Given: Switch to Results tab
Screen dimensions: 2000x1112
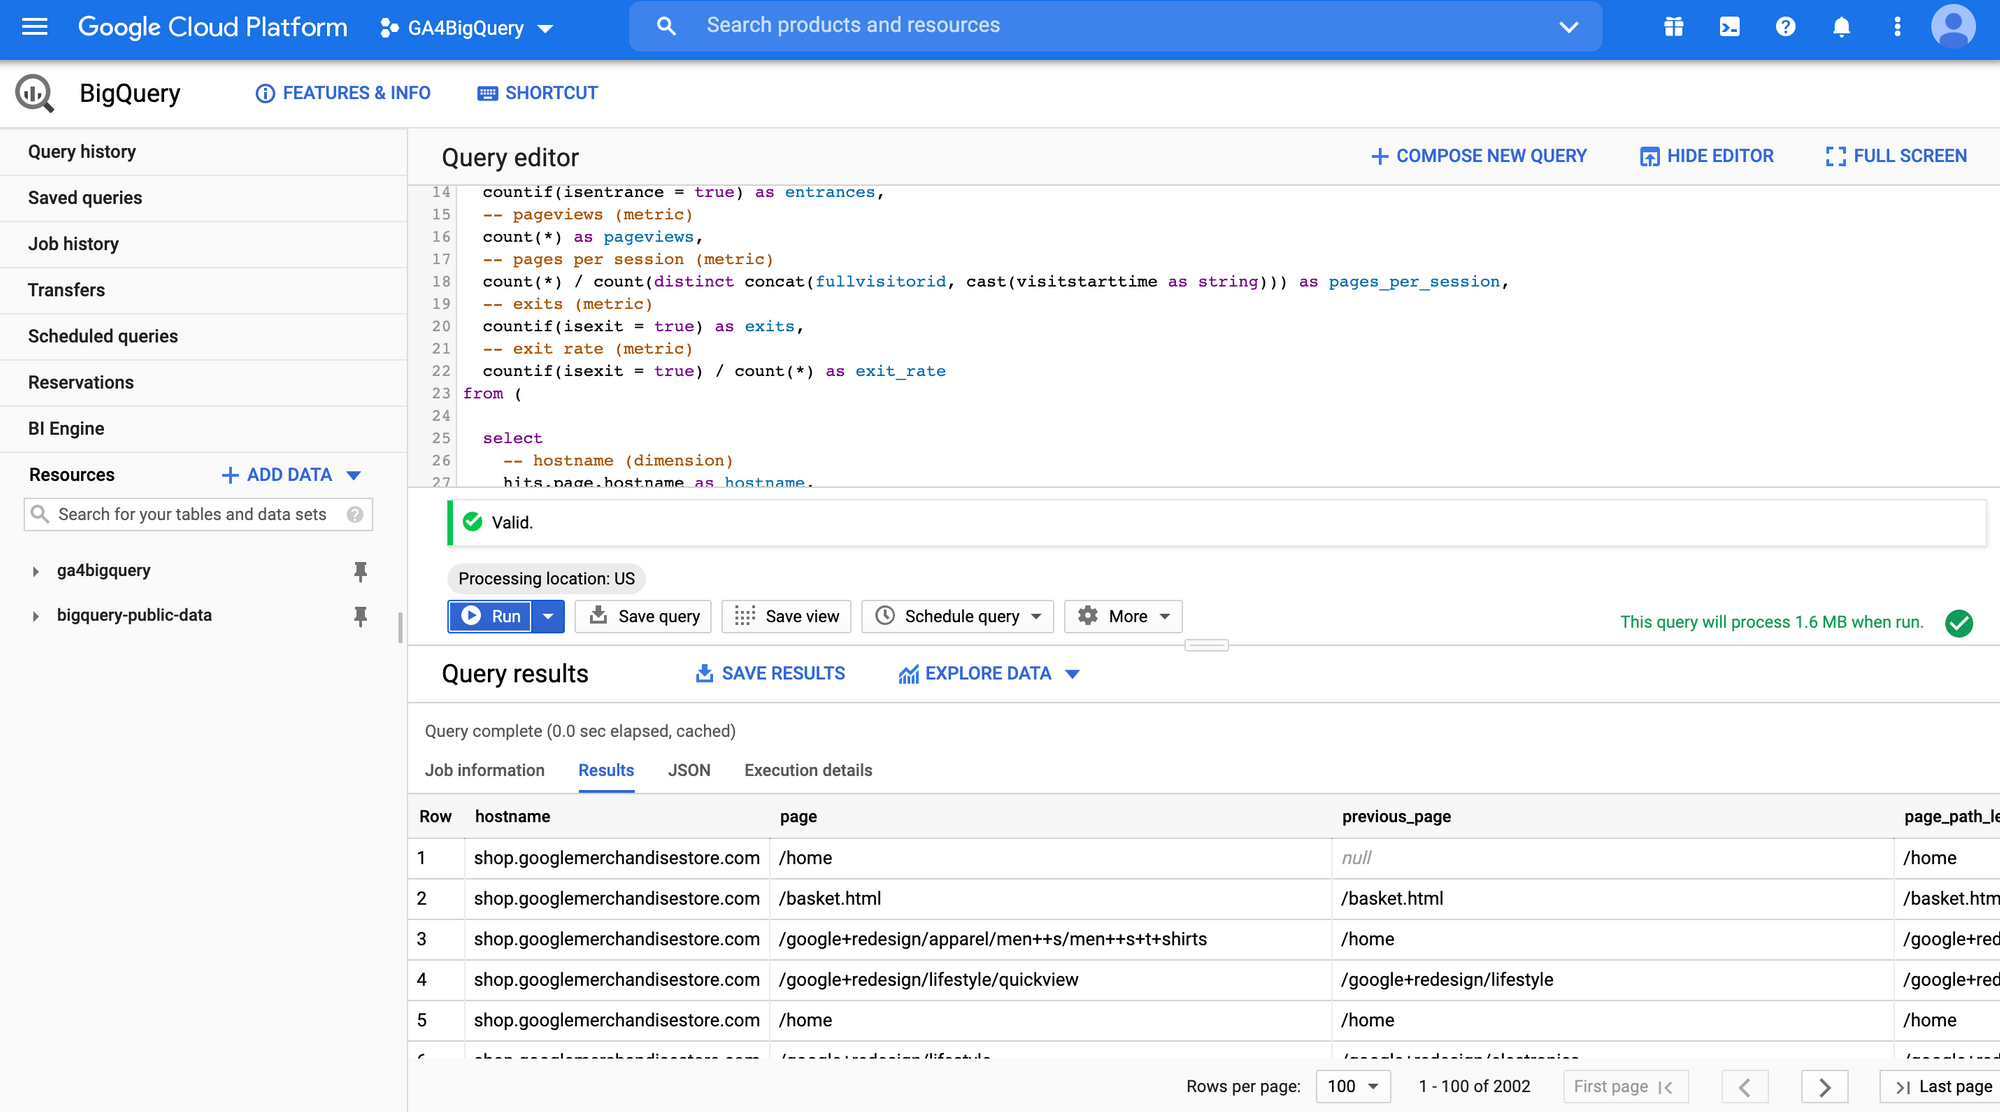Looking at the screenshot, I should [x=606, y=770].
